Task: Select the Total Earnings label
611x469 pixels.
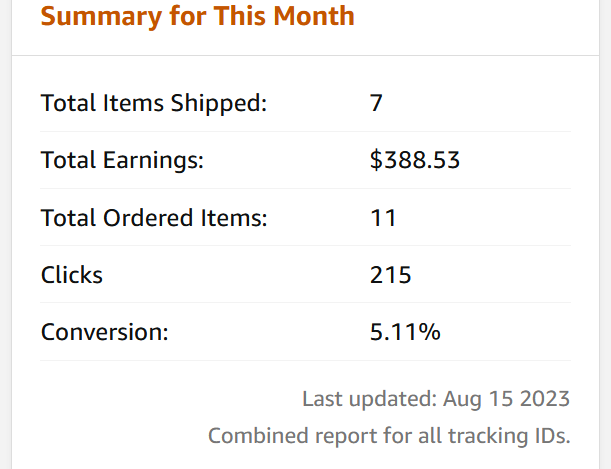Action: (122, 160)
